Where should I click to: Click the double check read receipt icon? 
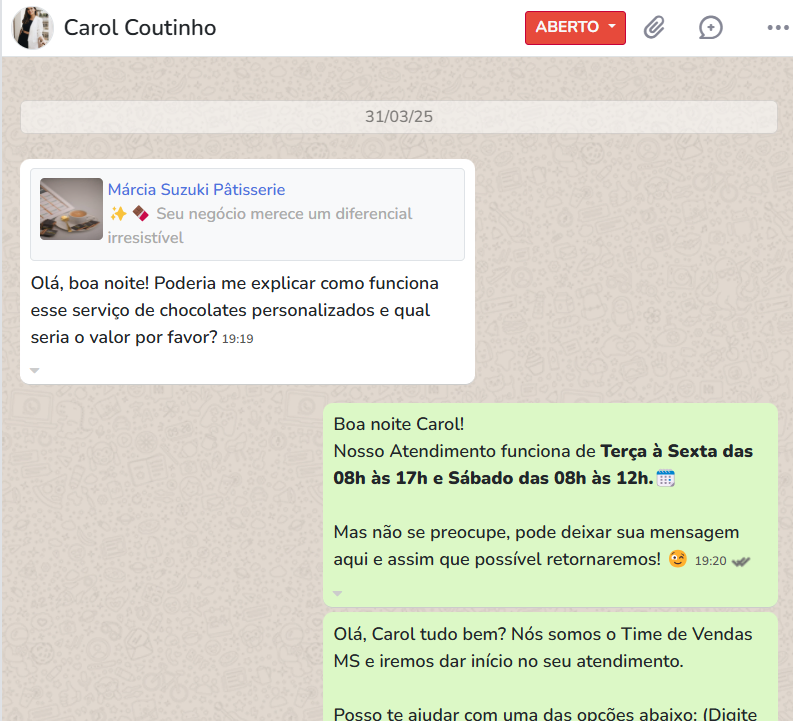click(741, 561)
